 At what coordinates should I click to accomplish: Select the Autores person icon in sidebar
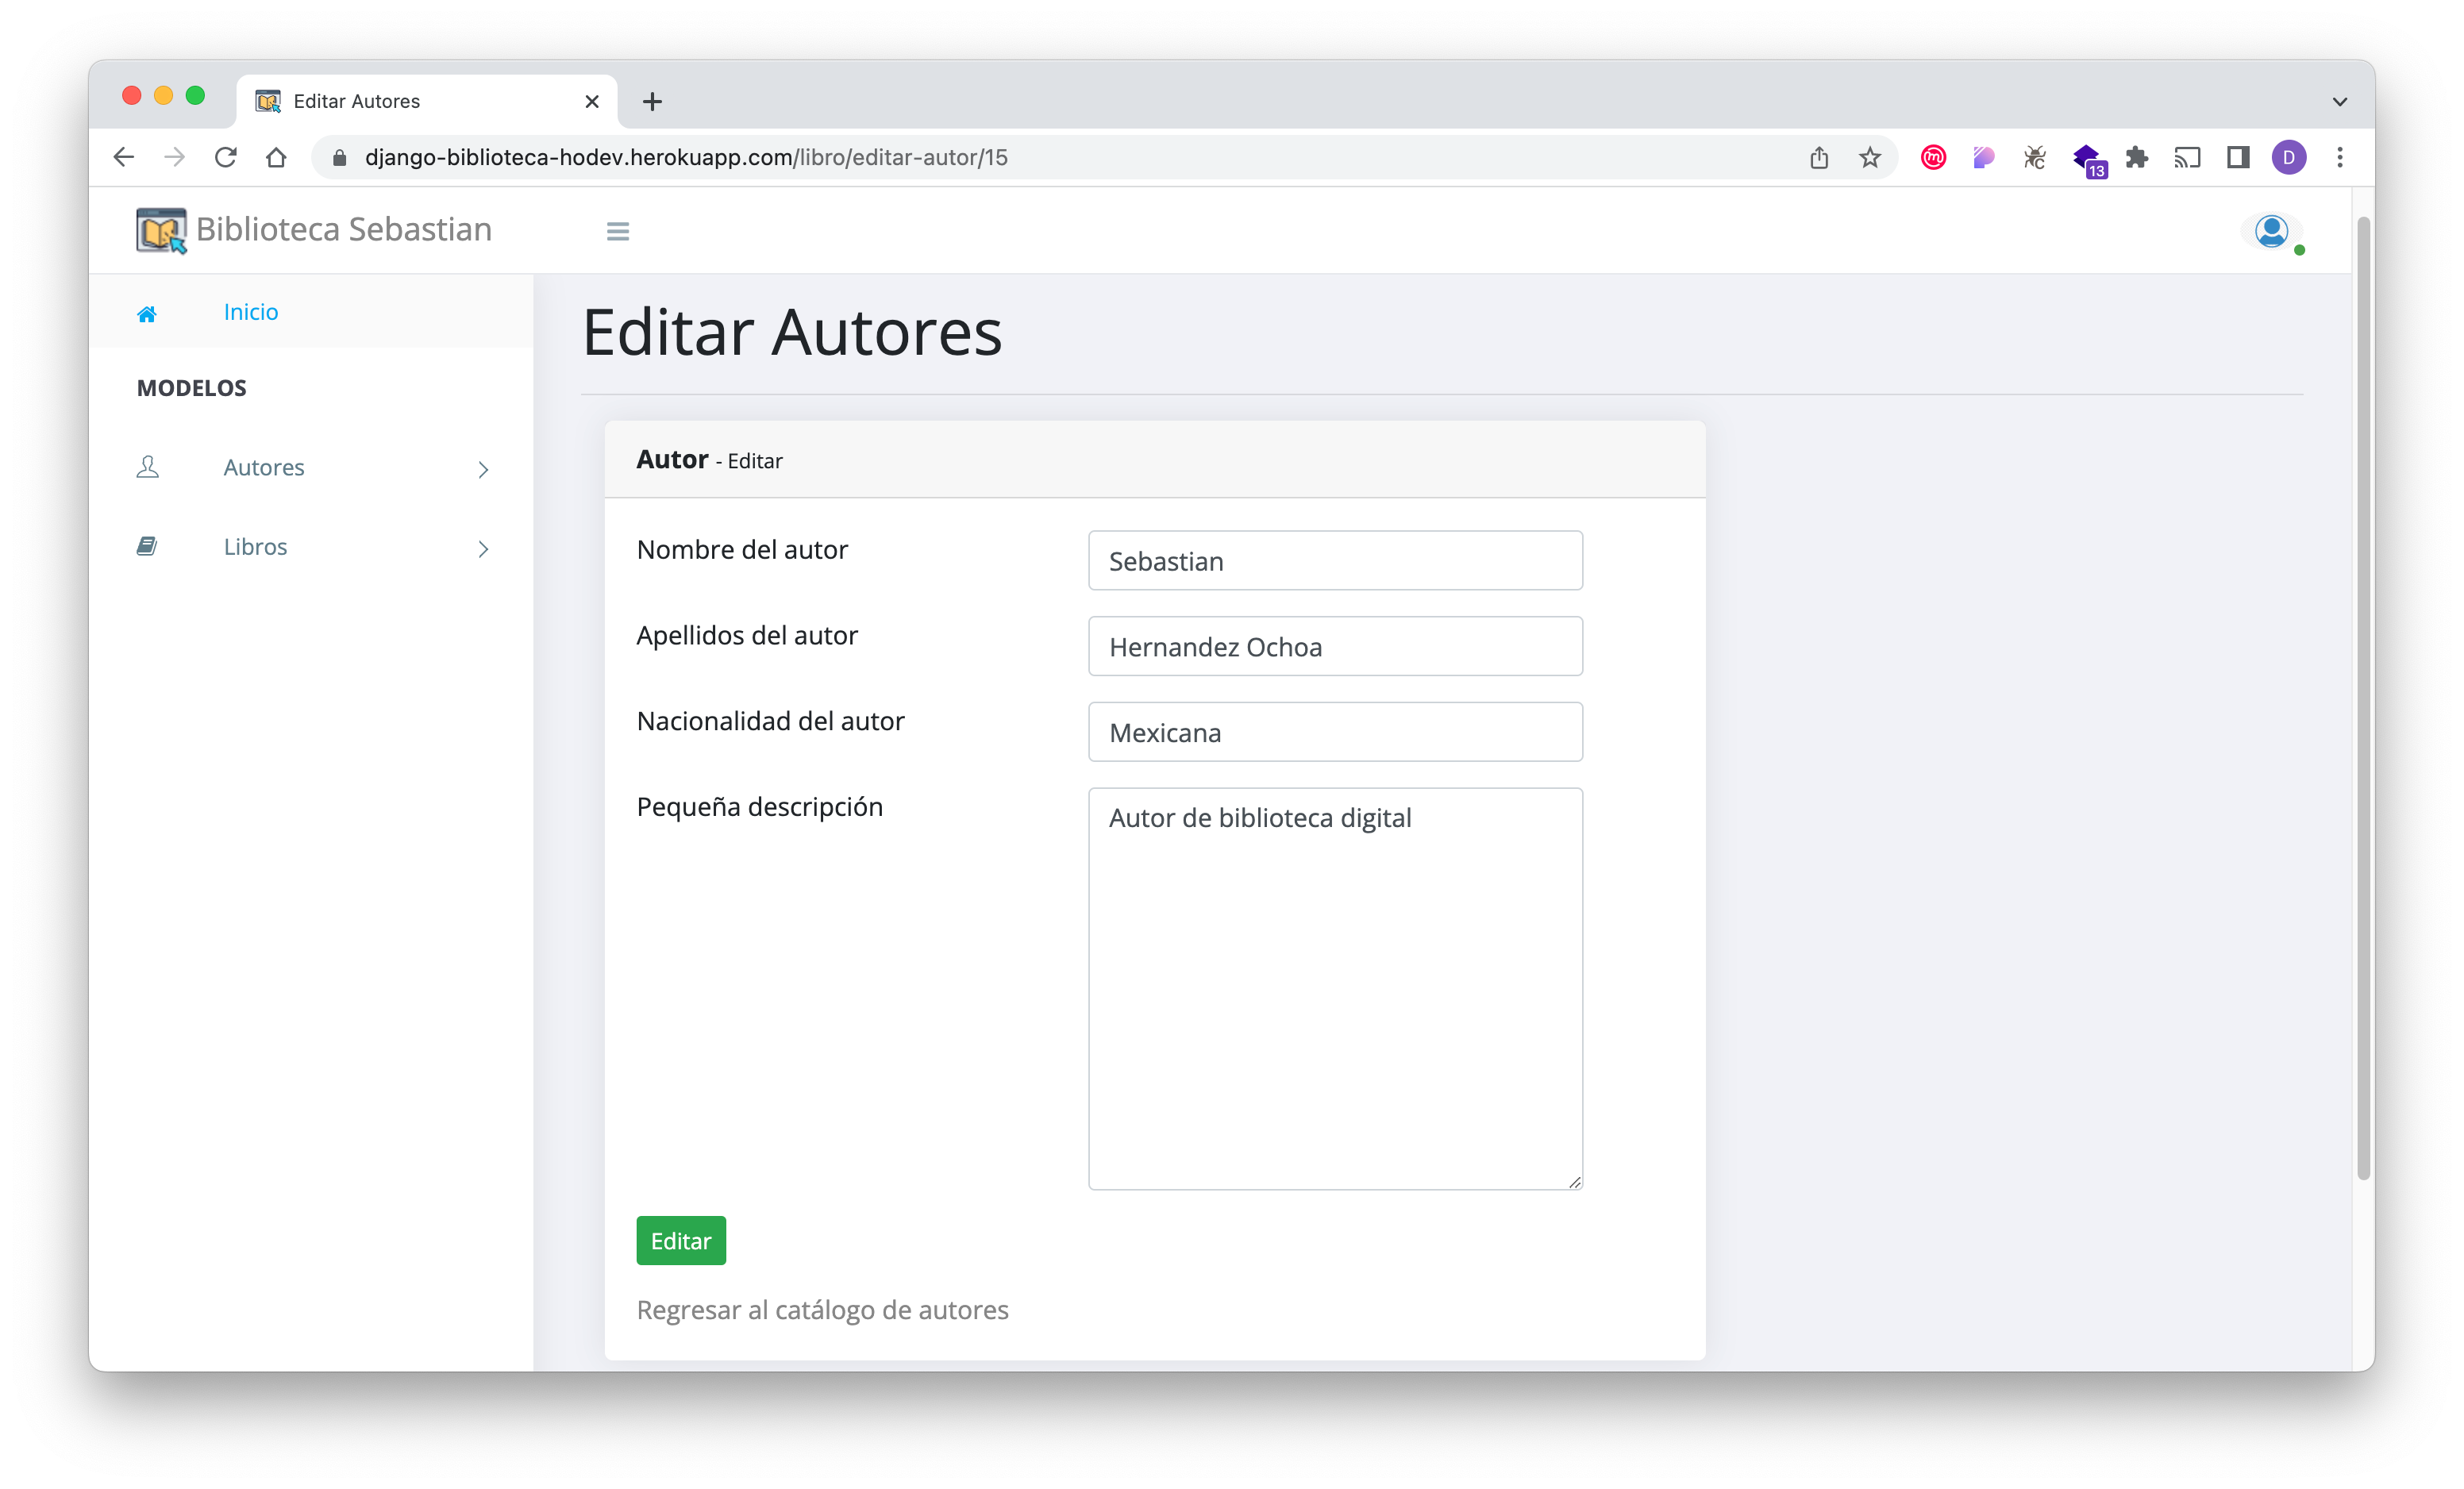(x=147, y=467)
